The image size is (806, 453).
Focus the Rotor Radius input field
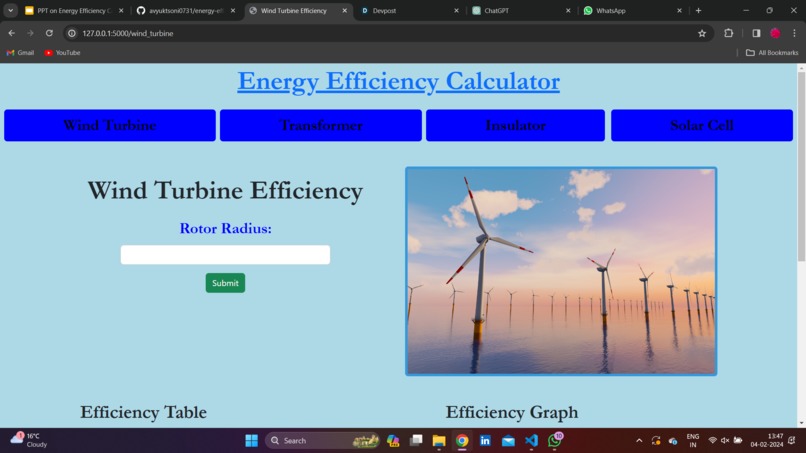pyautogui.click(x=225, y=255)
